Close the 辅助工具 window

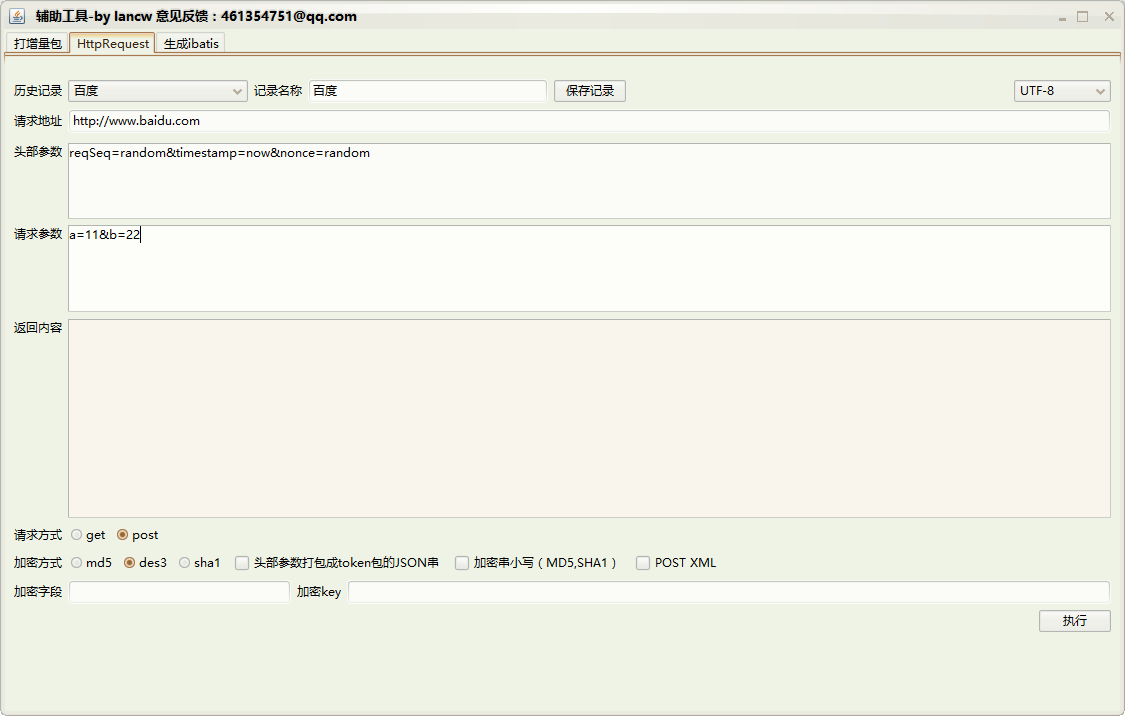pyautogui.click(x=1108, y=17)
